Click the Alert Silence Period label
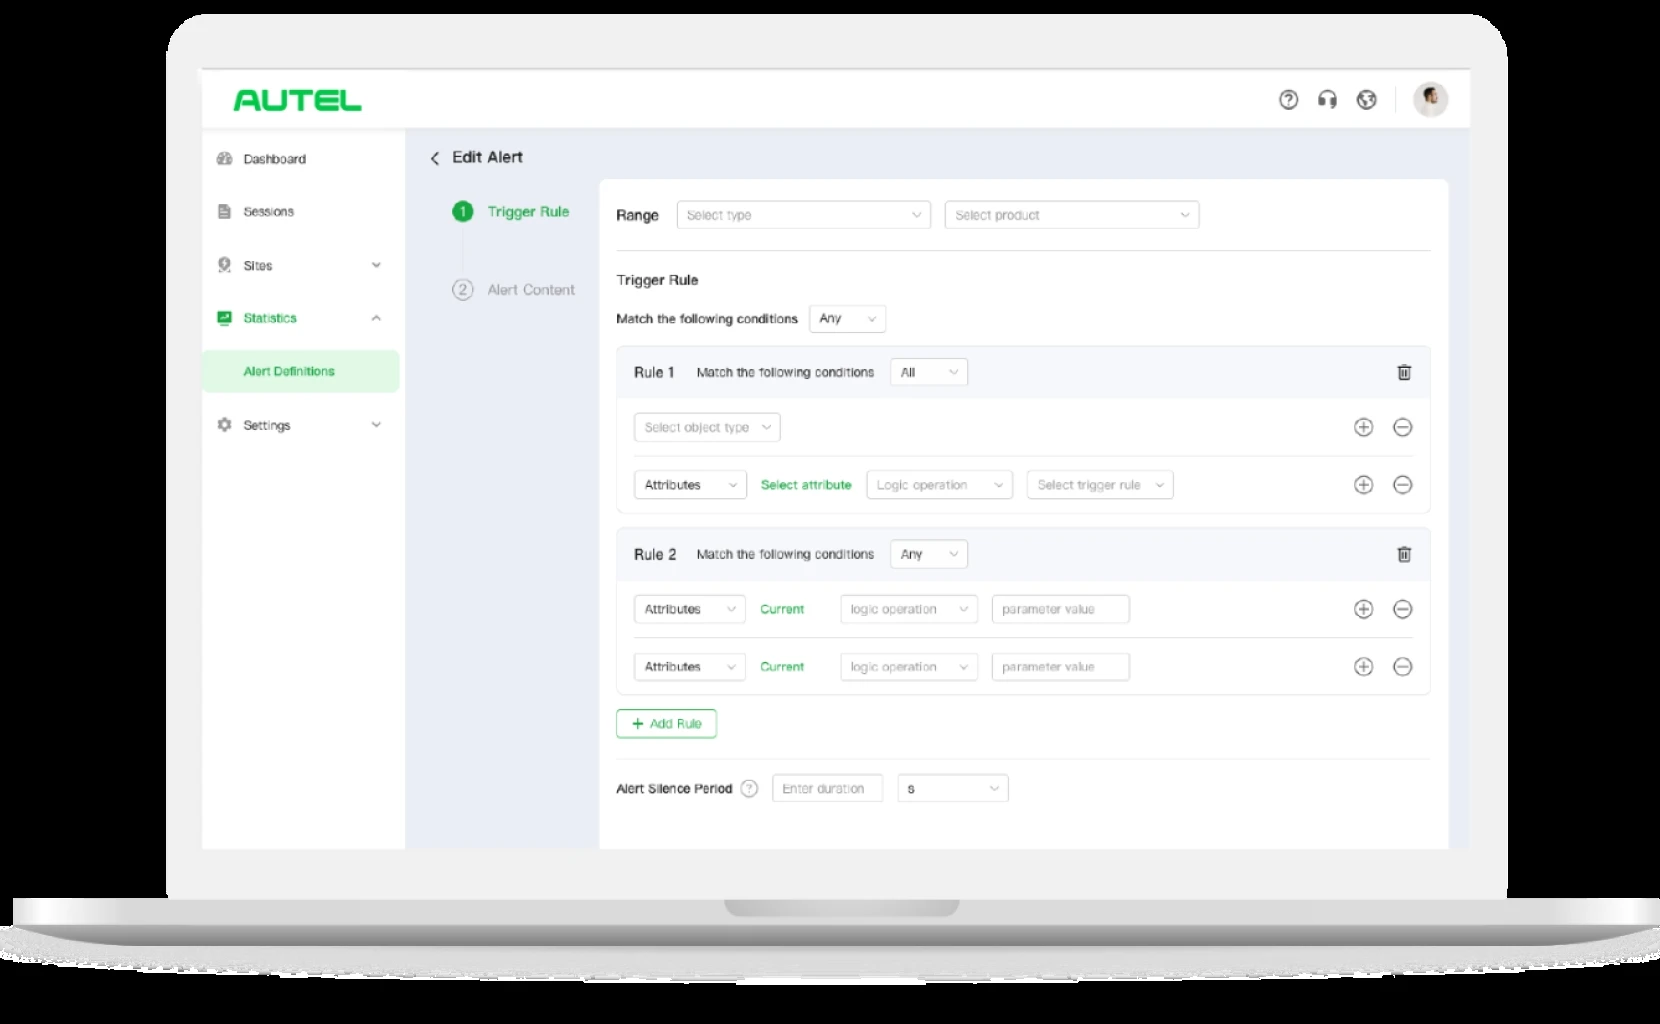This screenshot has height=1024, width=1660. (x=674, y=789)
